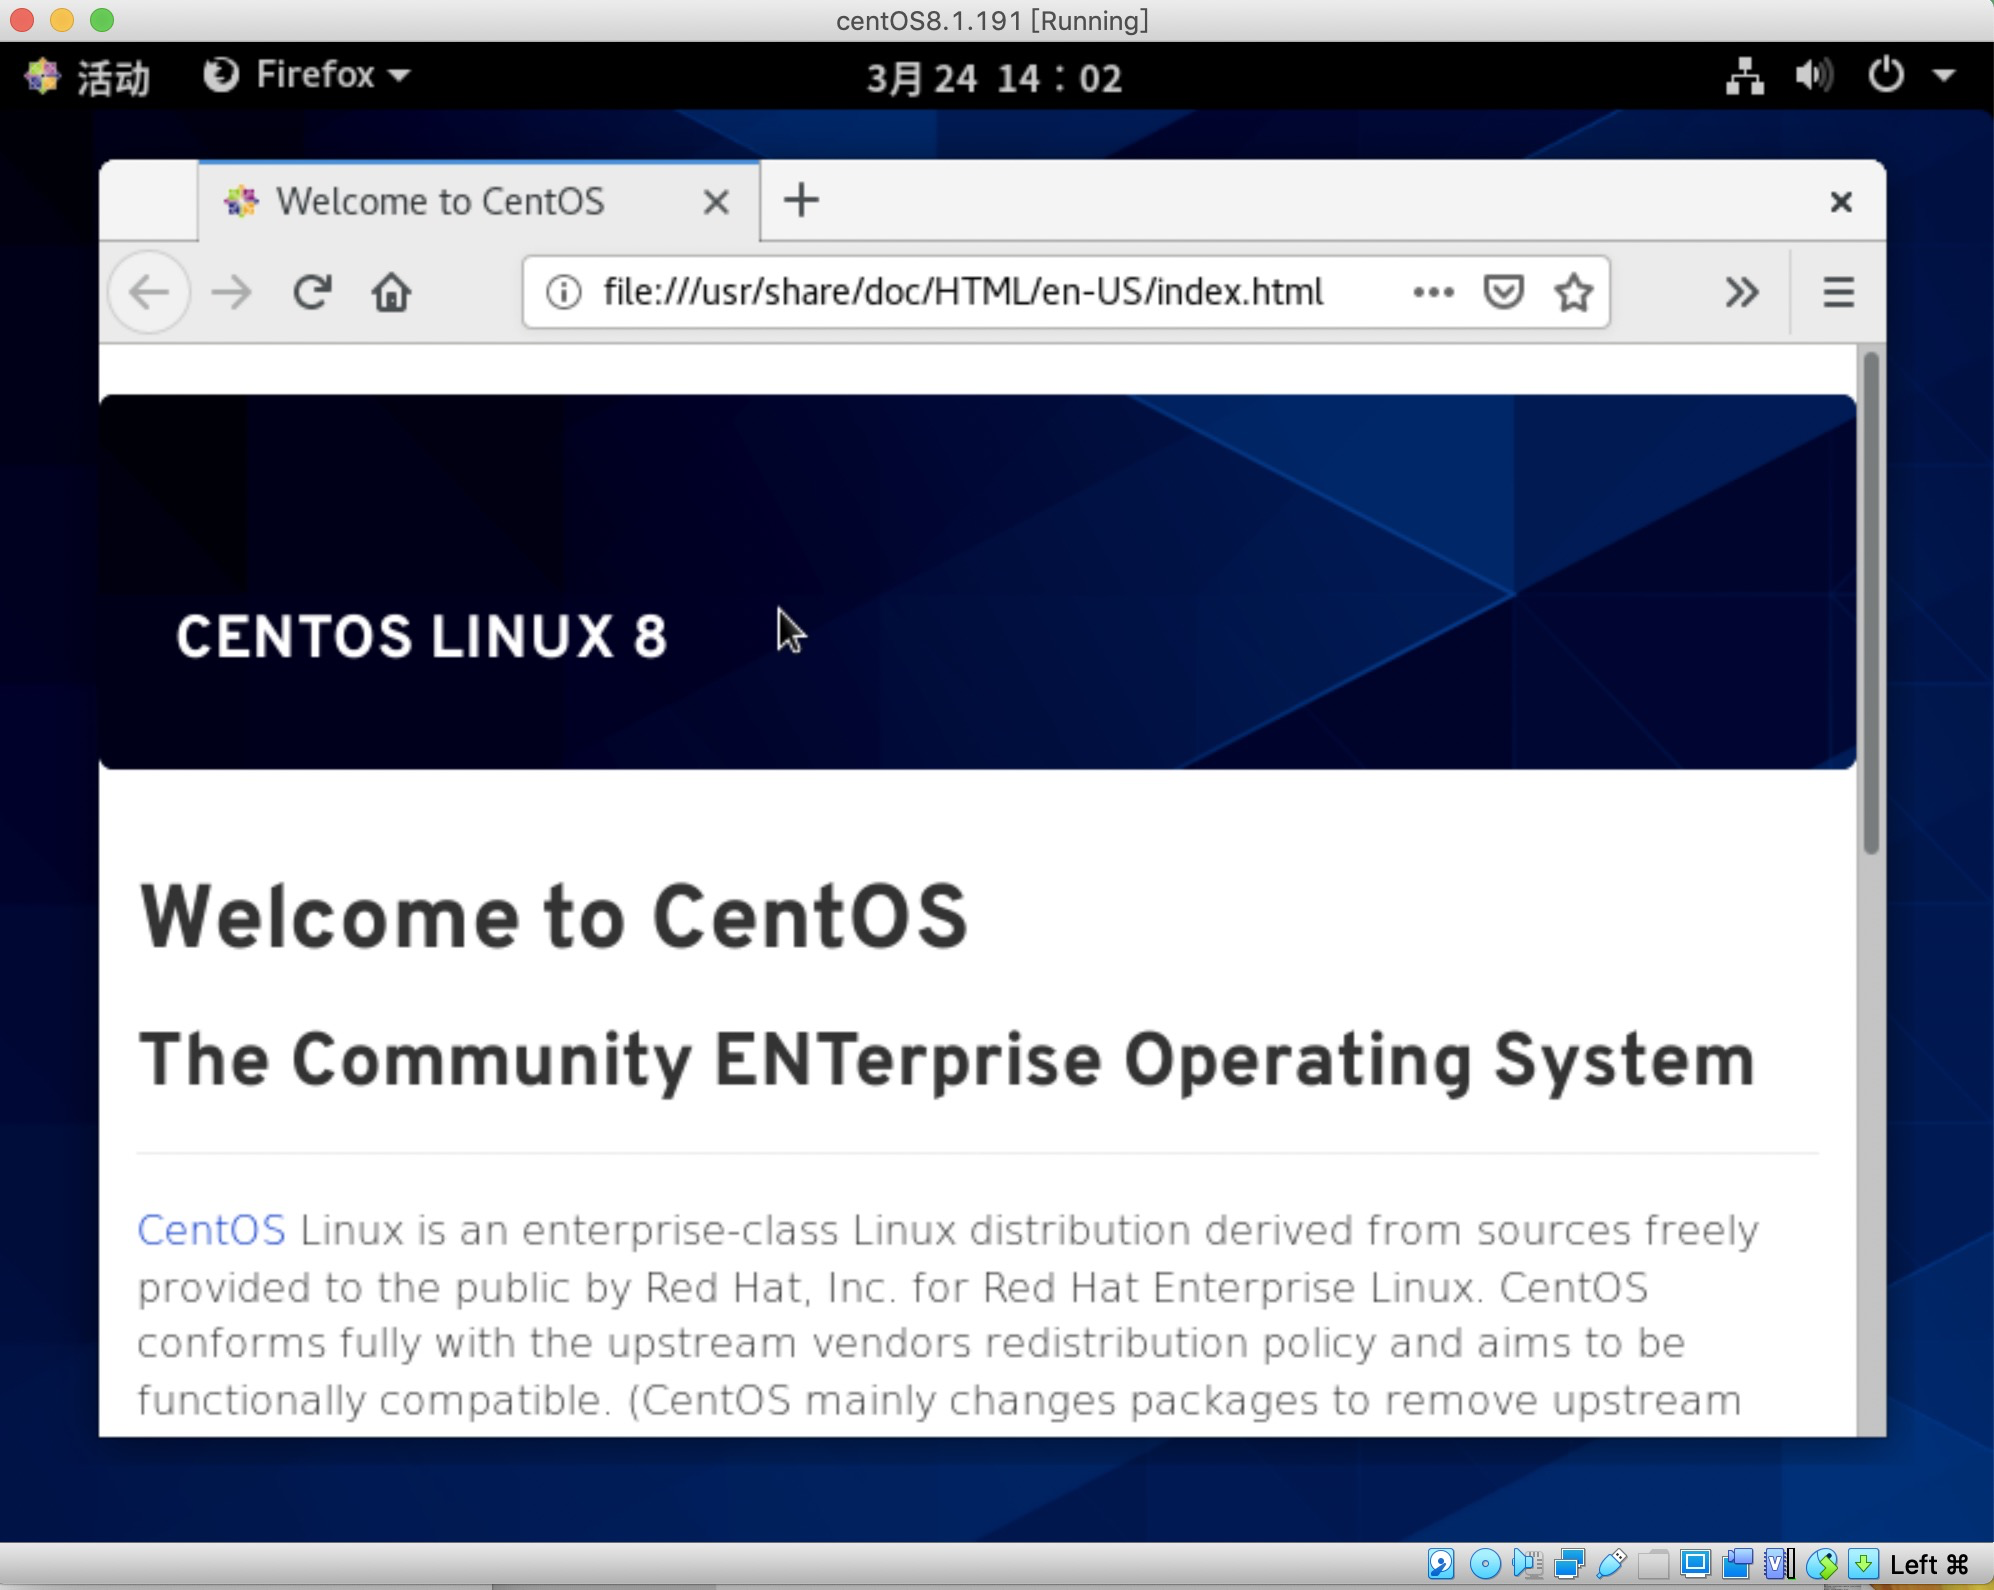Click the back navigation arrow

(x=150, y=292)
